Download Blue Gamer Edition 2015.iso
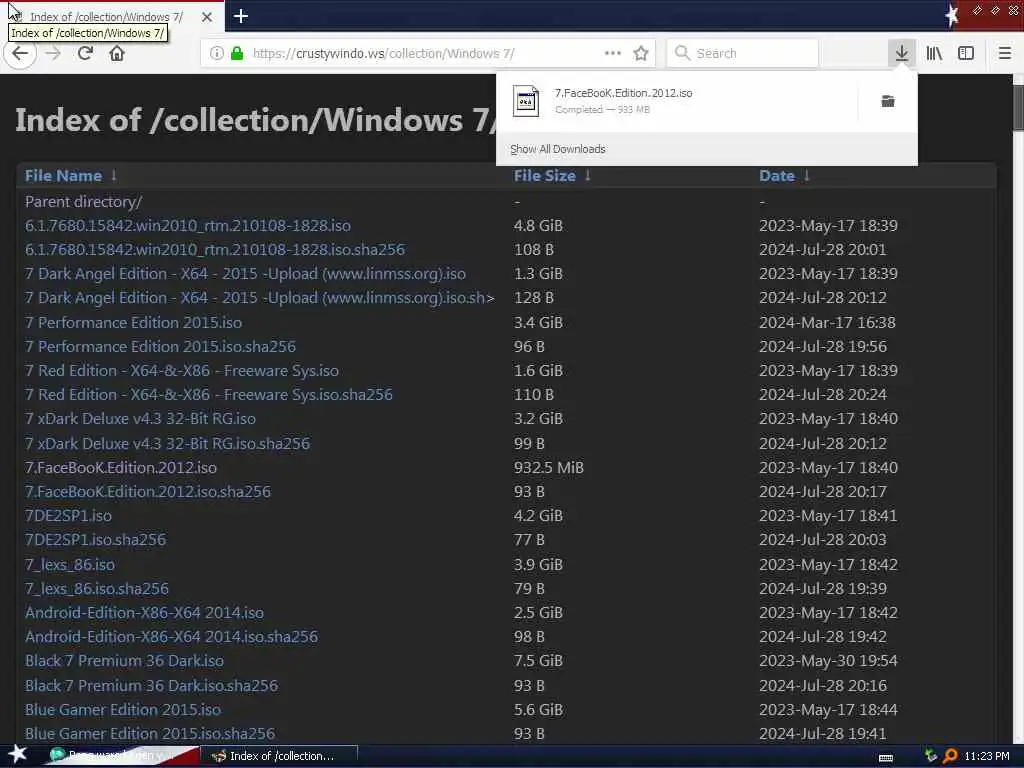1024x768 pixels. (x=123, y=709)
